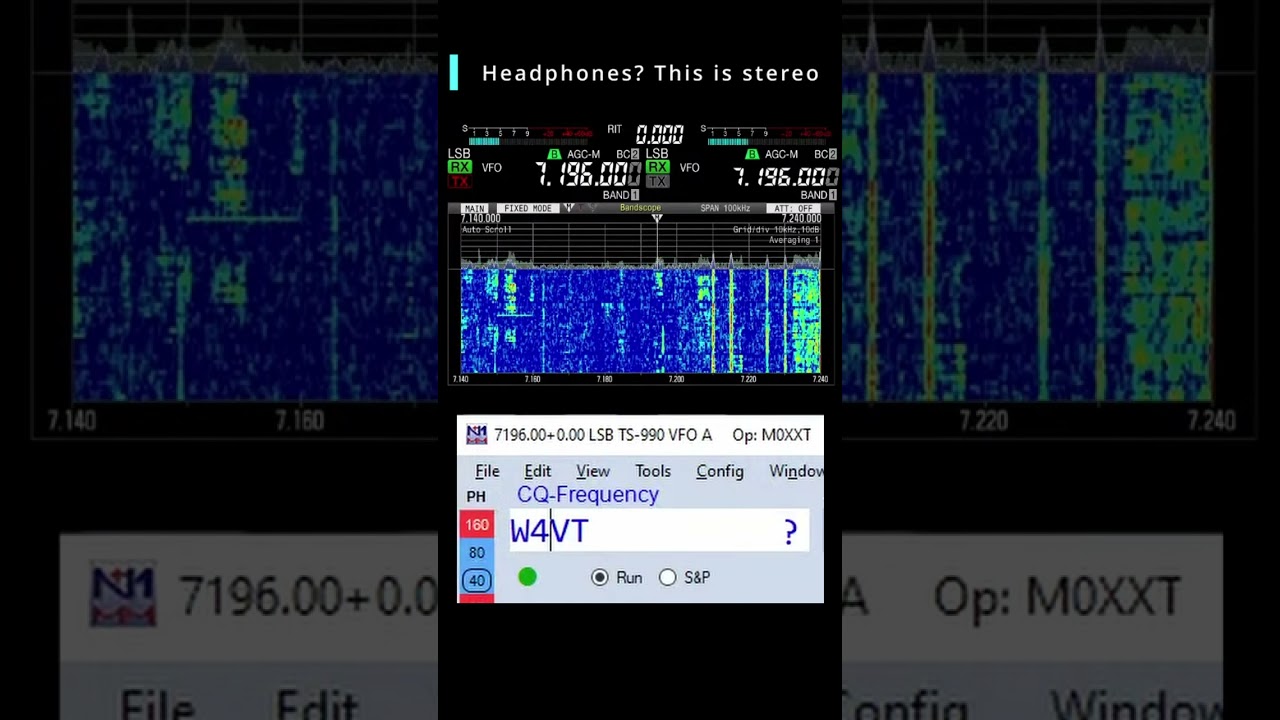Select the 80 band button

pyautogui.click(x=476, y=553)
